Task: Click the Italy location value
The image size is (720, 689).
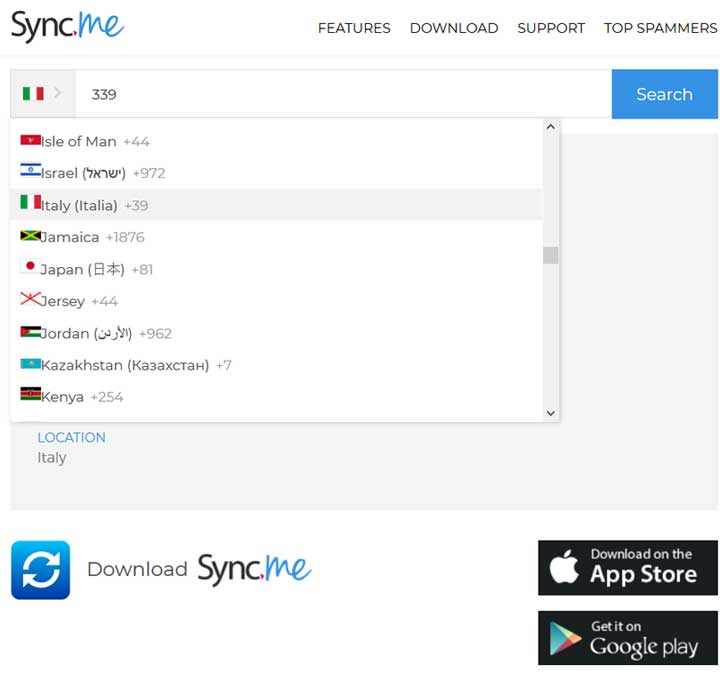Action: click(52, 457)
